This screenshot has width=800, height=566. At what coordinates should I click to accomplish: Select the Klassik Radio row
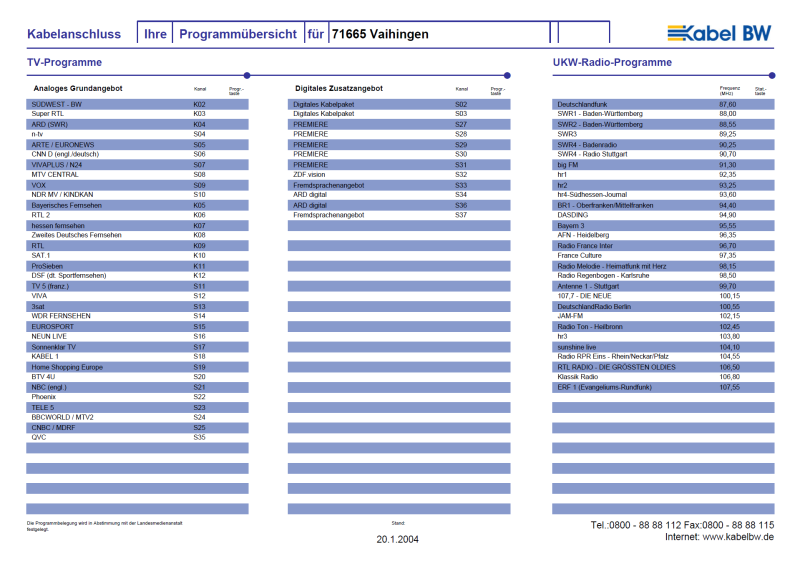[663, 377]
